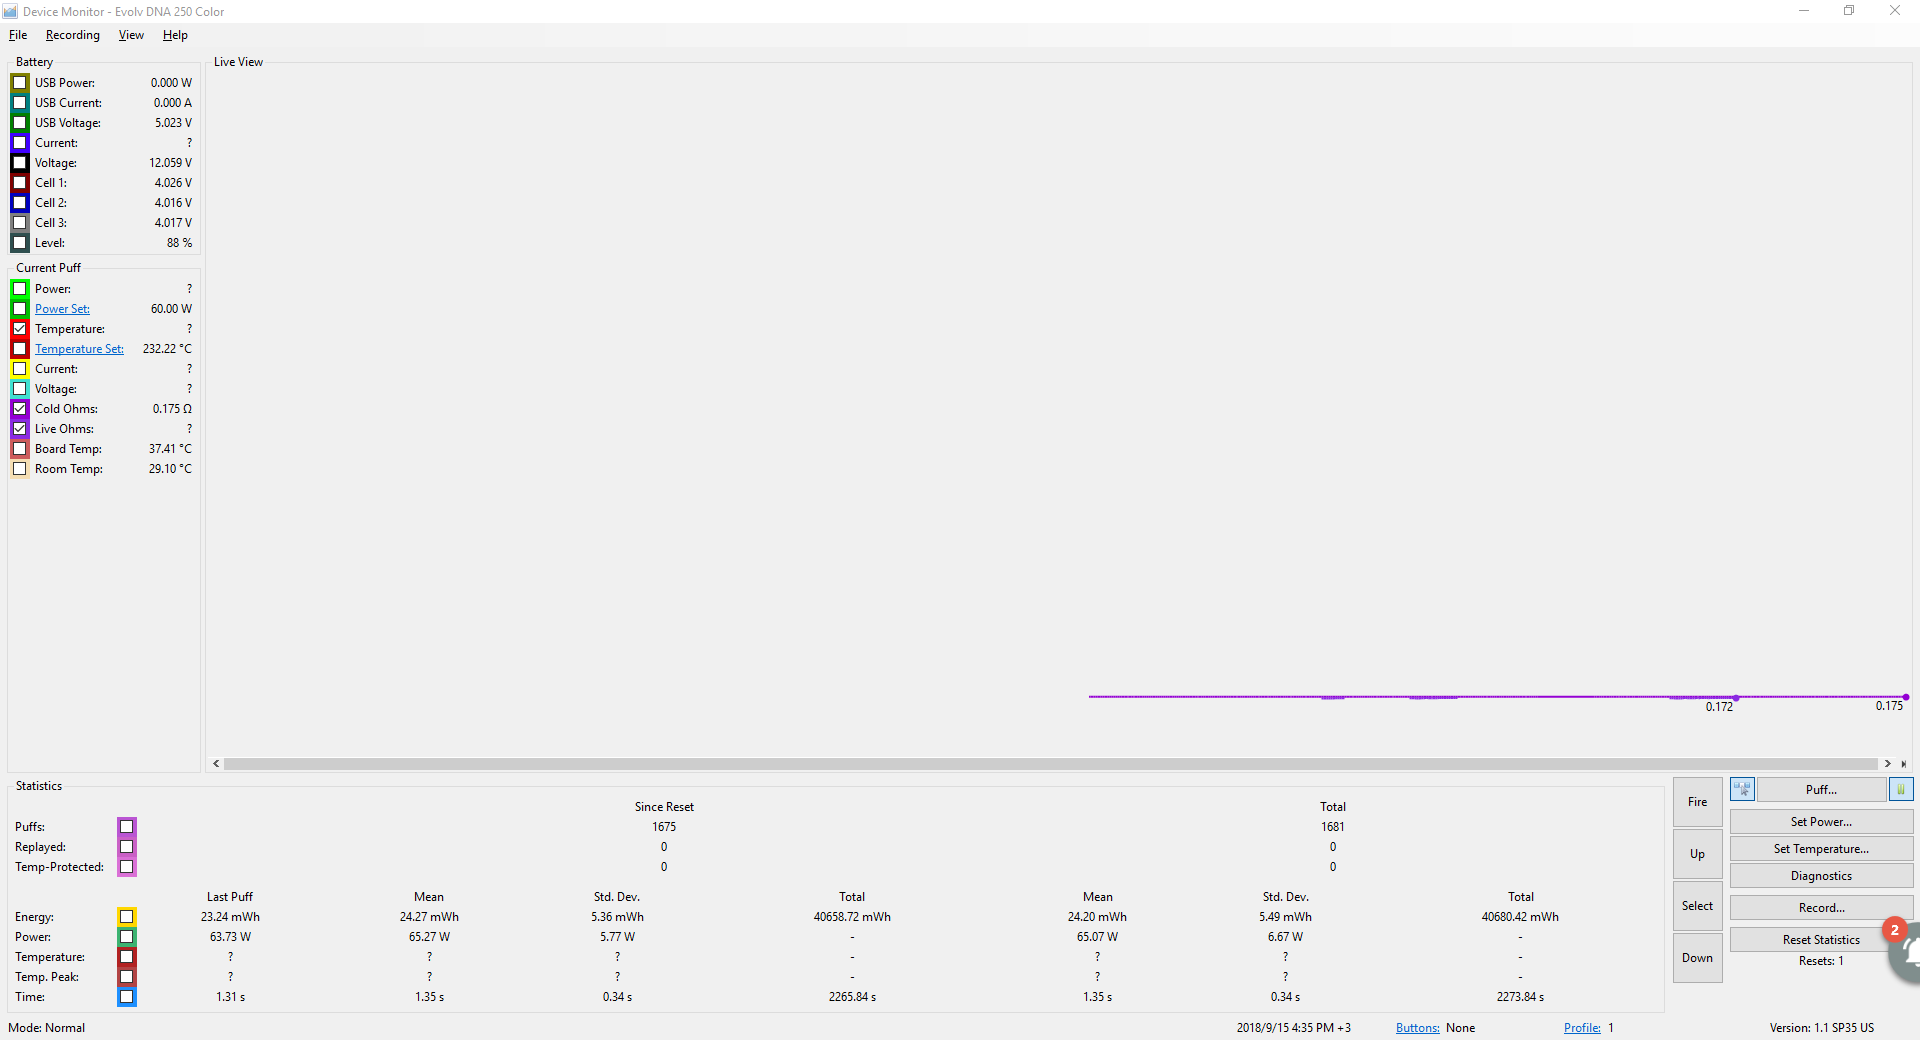Click the scroll right arrow under Live View
The image size is (1920, 1040).
click(x=1888, y=764)
